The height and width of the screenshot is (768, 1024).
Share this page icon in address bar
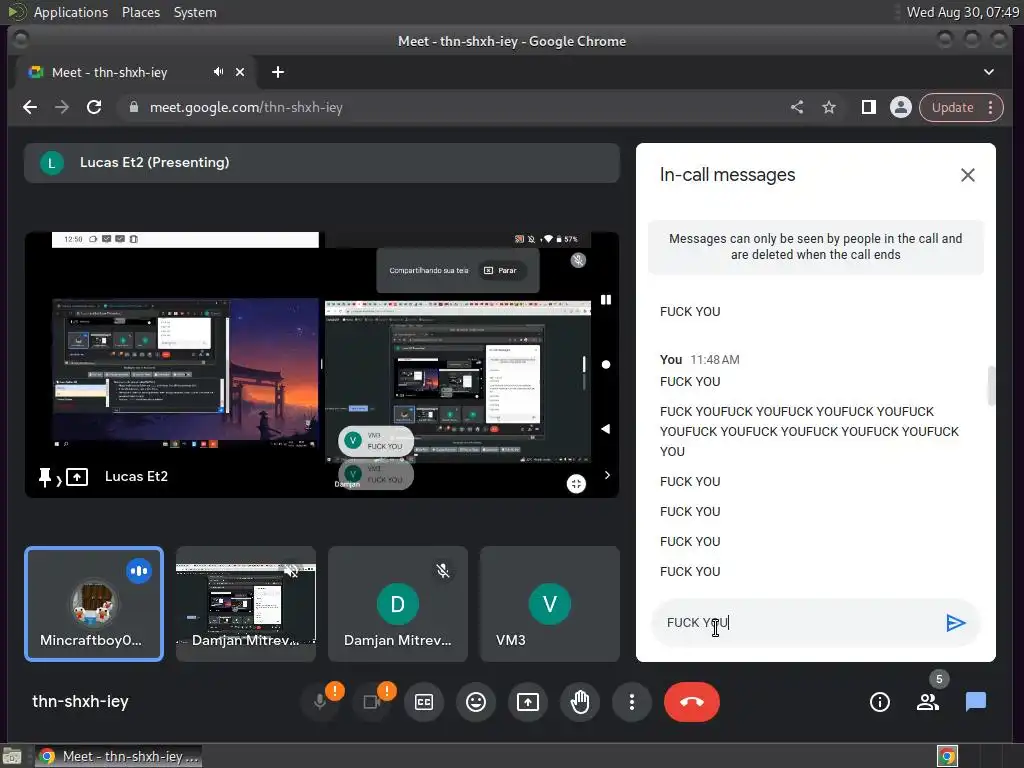click(797, 107)
